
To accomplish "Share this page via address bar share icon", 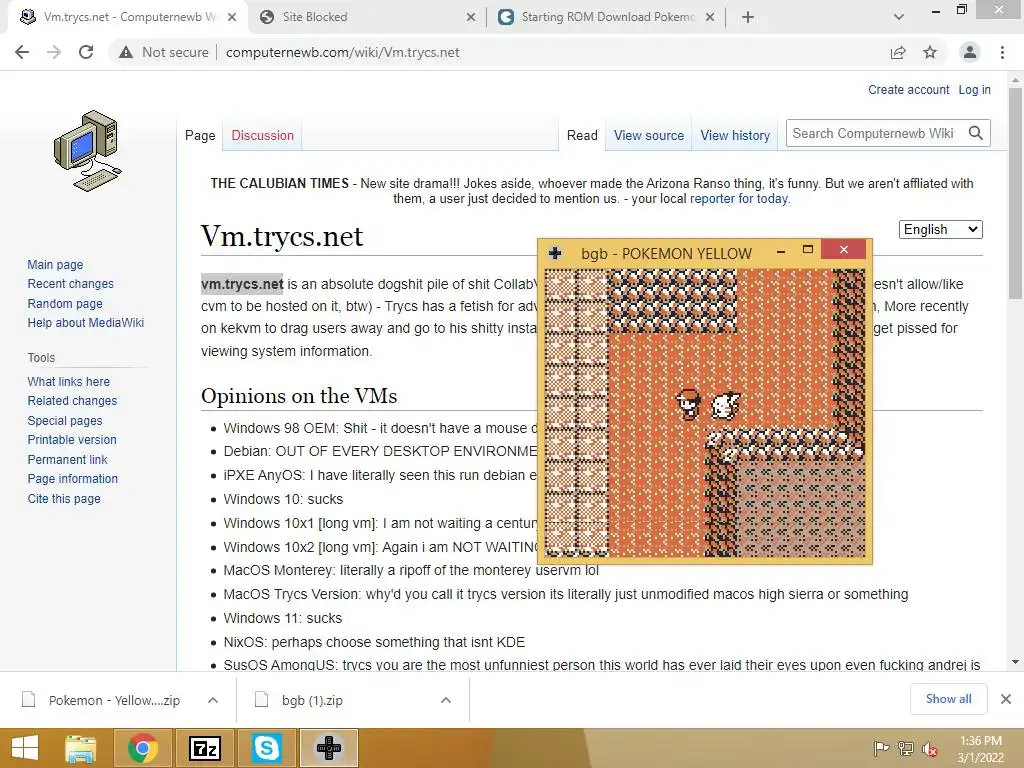I will coord(898,52).
